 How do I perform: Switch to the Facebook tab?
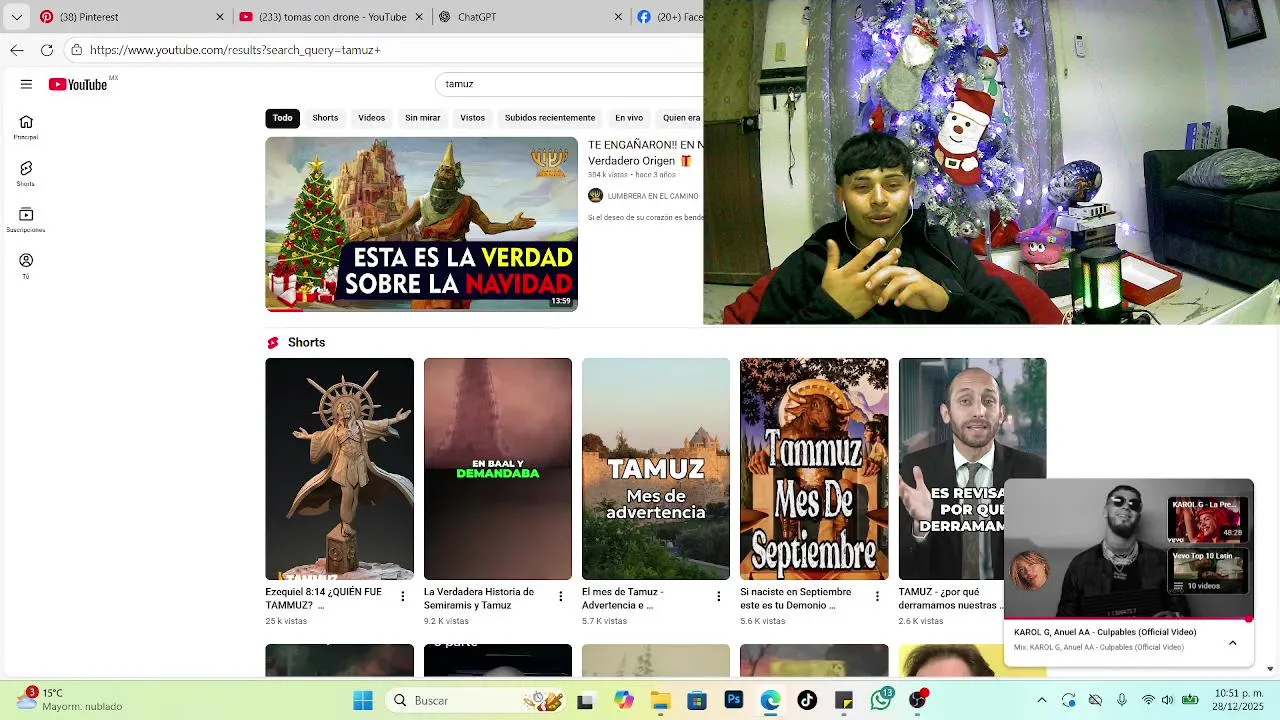tap(670, 17)
